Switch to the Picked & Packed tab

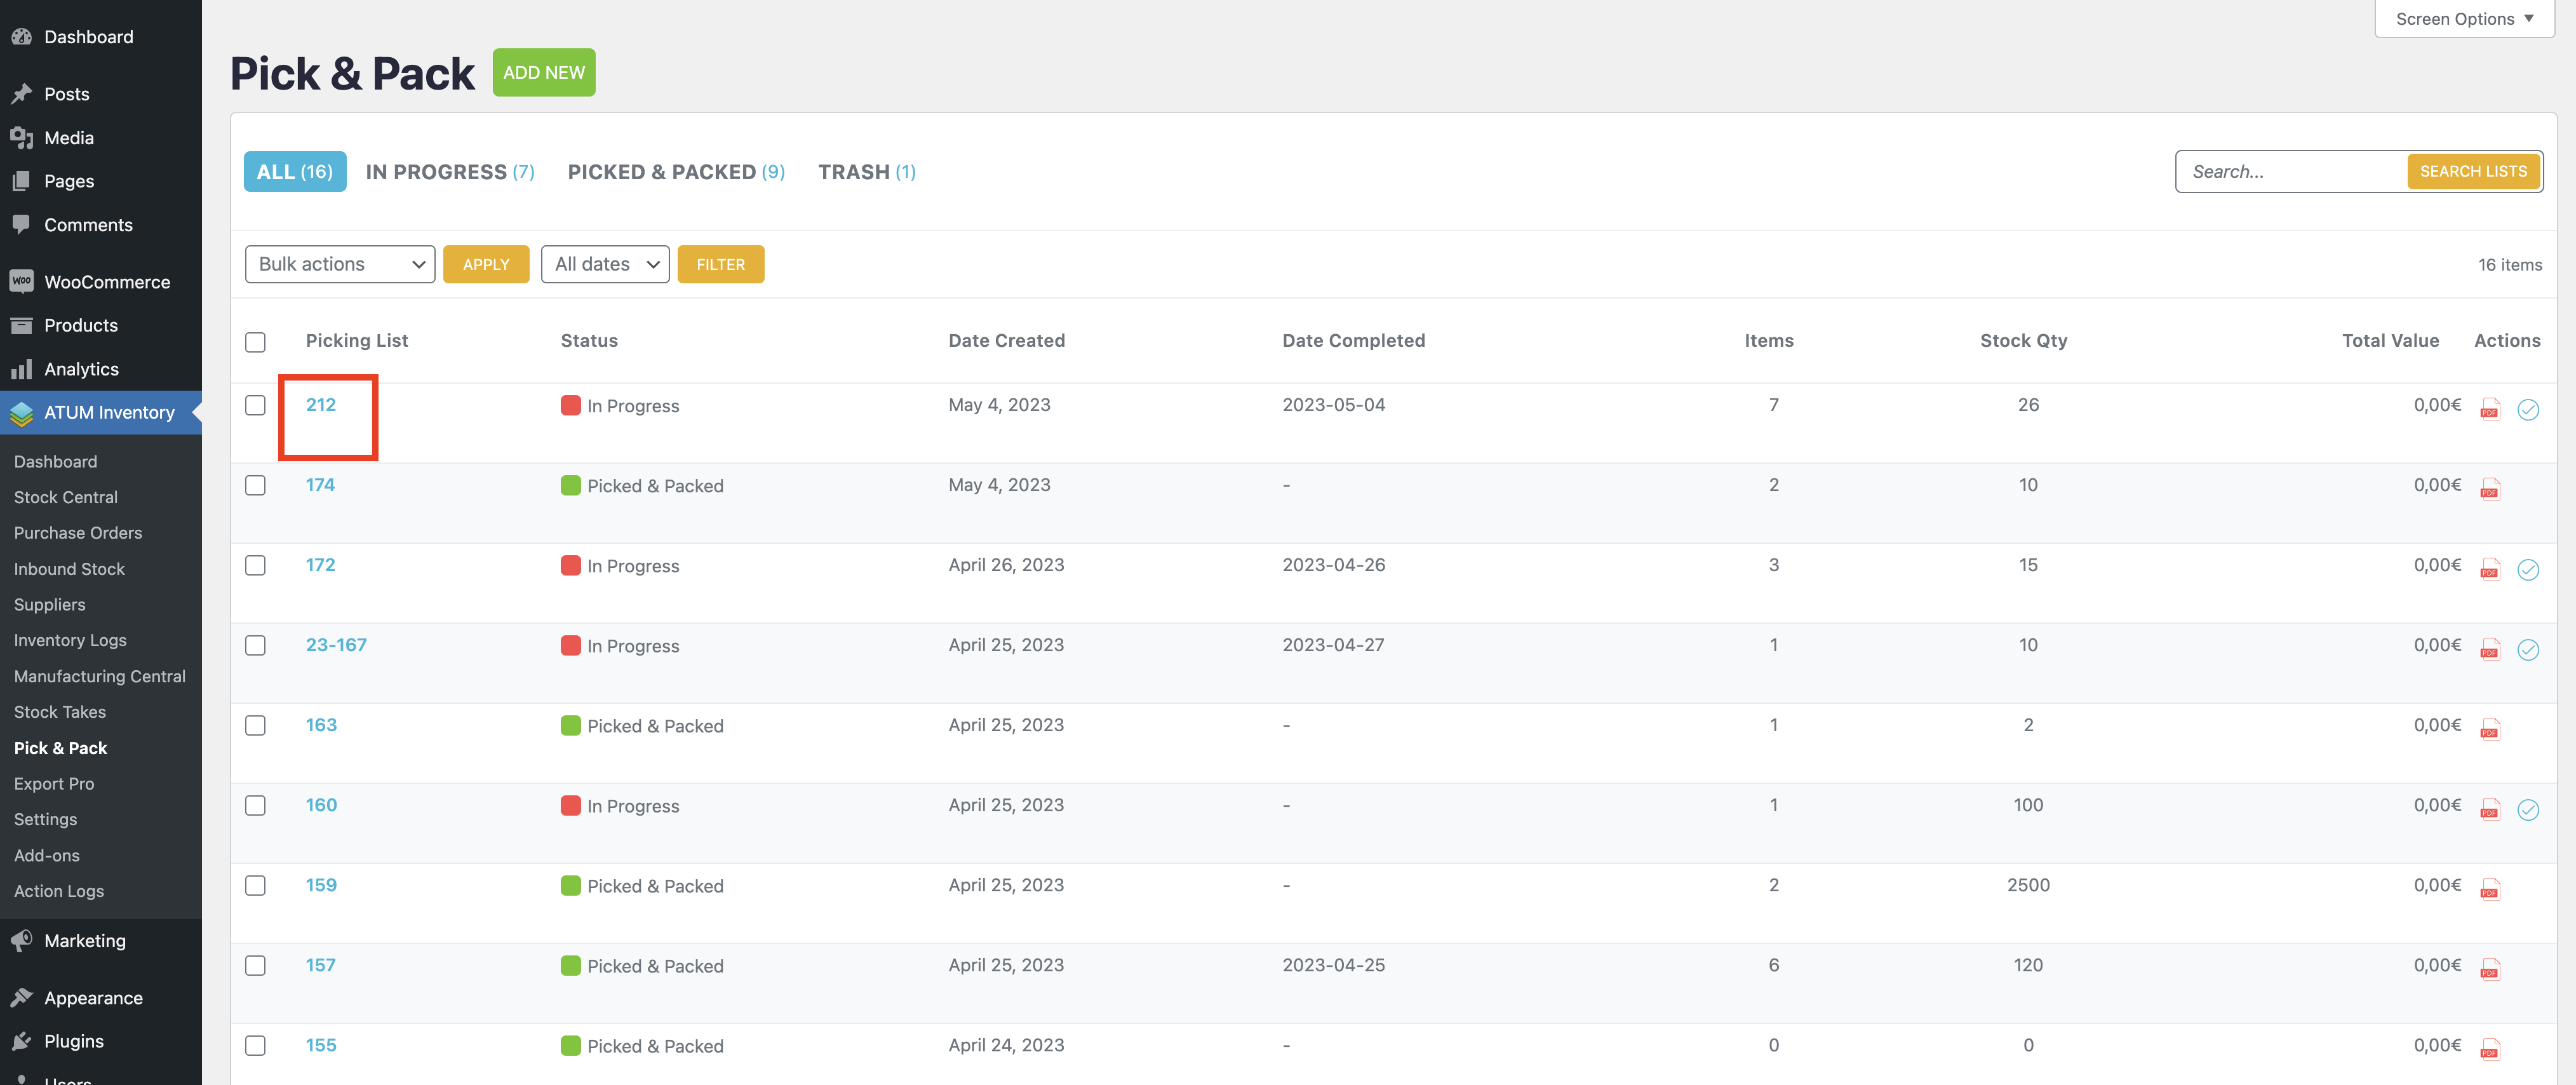(x=676, y=172)
